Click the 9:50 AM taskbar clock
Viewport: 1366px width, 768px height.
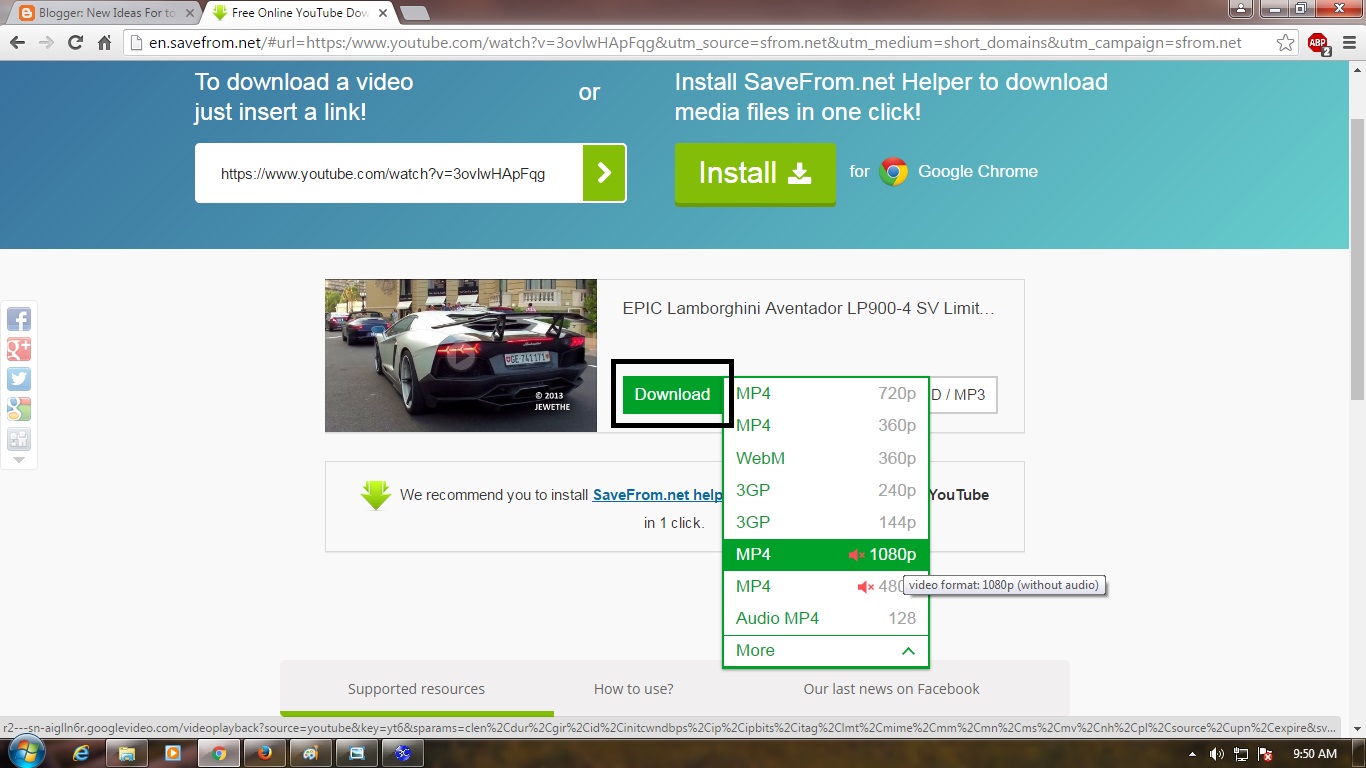click(1315, 754)
